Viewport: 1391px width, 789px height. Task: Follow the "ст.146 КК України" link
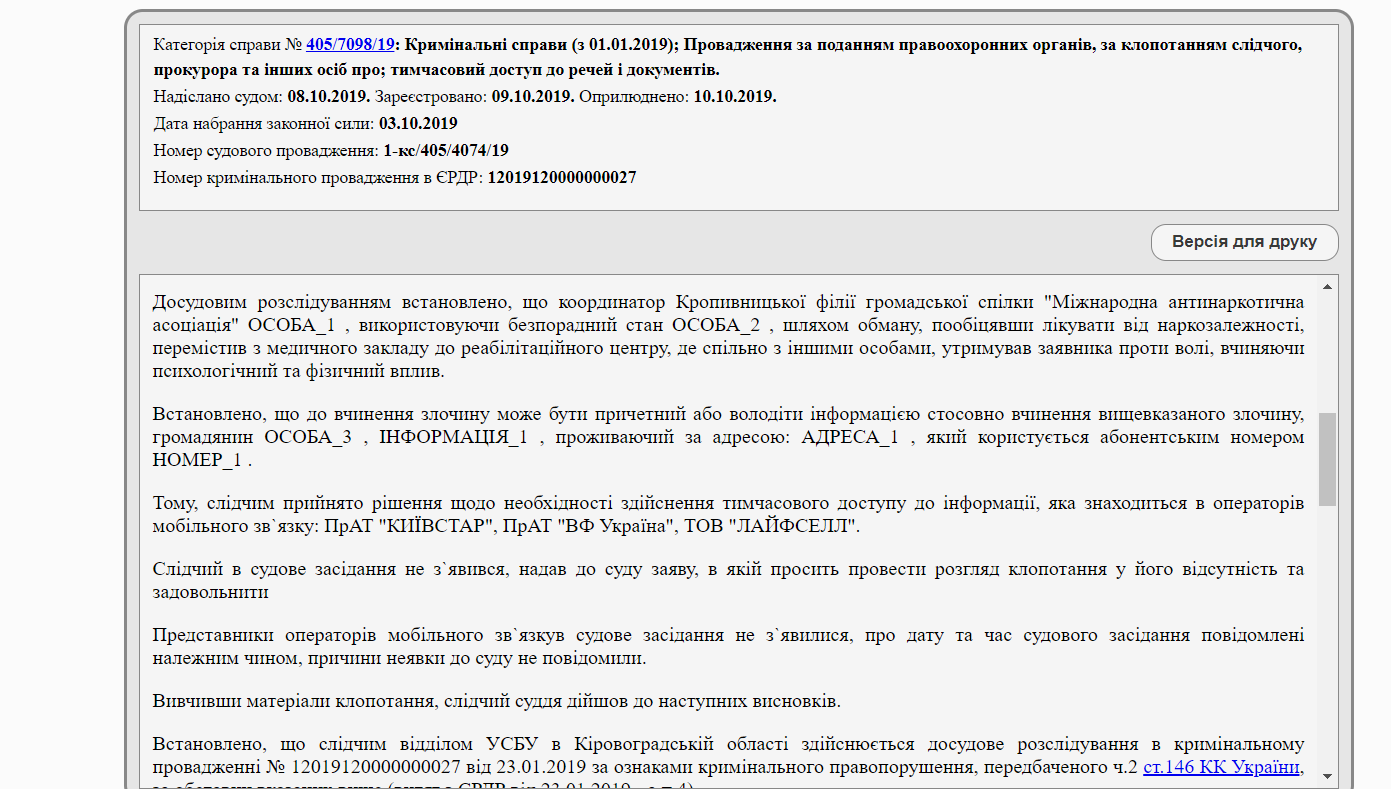click(1223, 767)
